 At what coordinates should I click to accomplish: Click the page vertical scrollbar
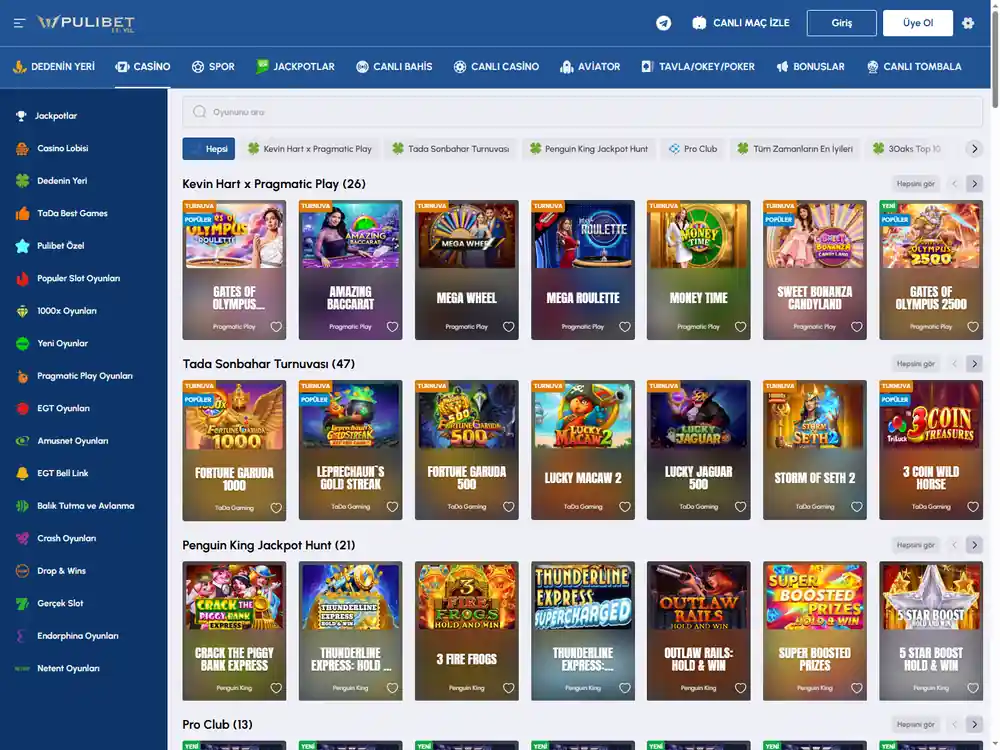pyautogui.click(x=995, y=61)
